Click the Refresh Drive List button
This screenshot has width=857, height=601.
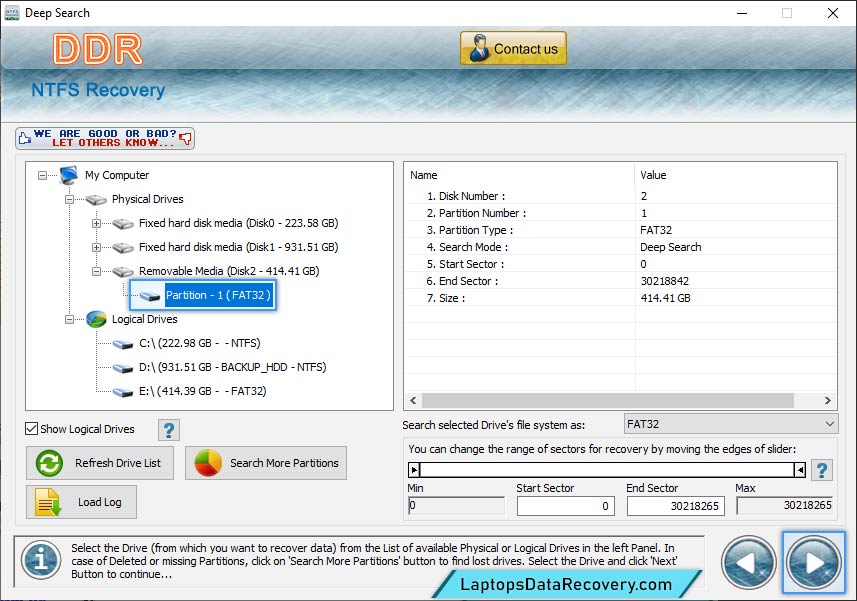100,463
